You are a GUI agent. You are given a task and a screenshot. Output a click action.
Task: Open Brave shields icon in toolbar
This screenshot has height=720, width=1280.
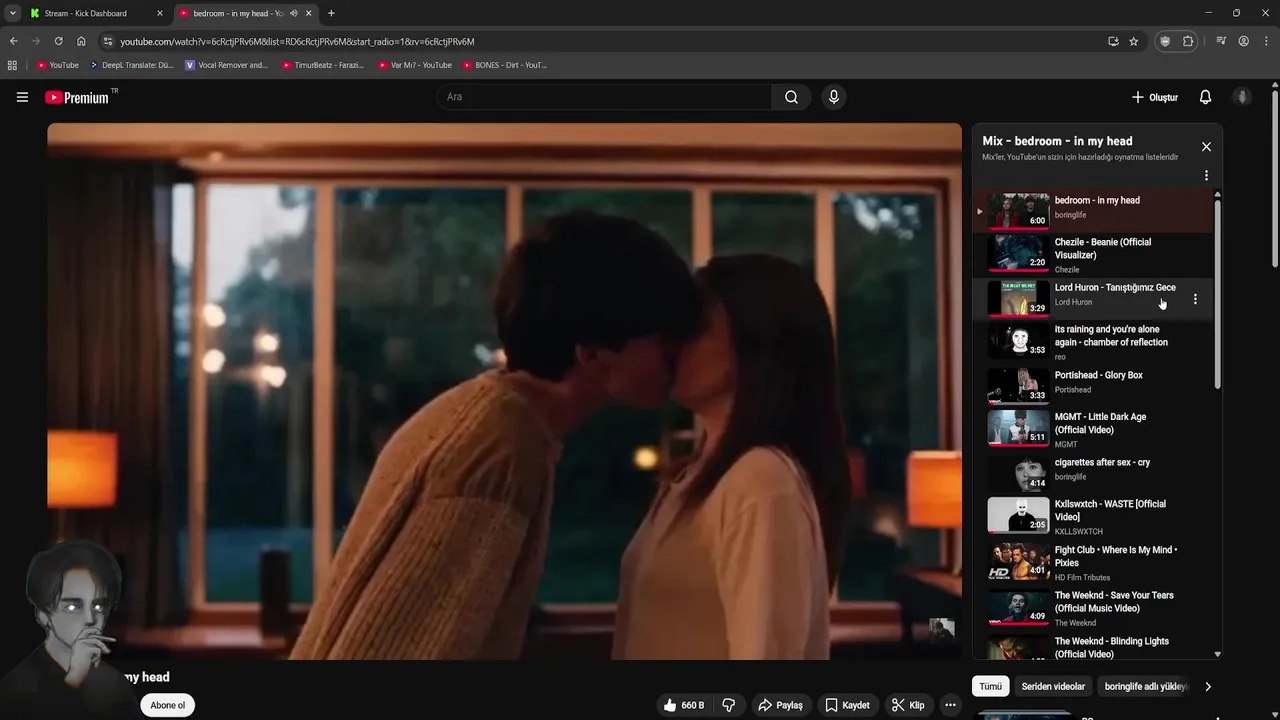(x=1165, y=41)
